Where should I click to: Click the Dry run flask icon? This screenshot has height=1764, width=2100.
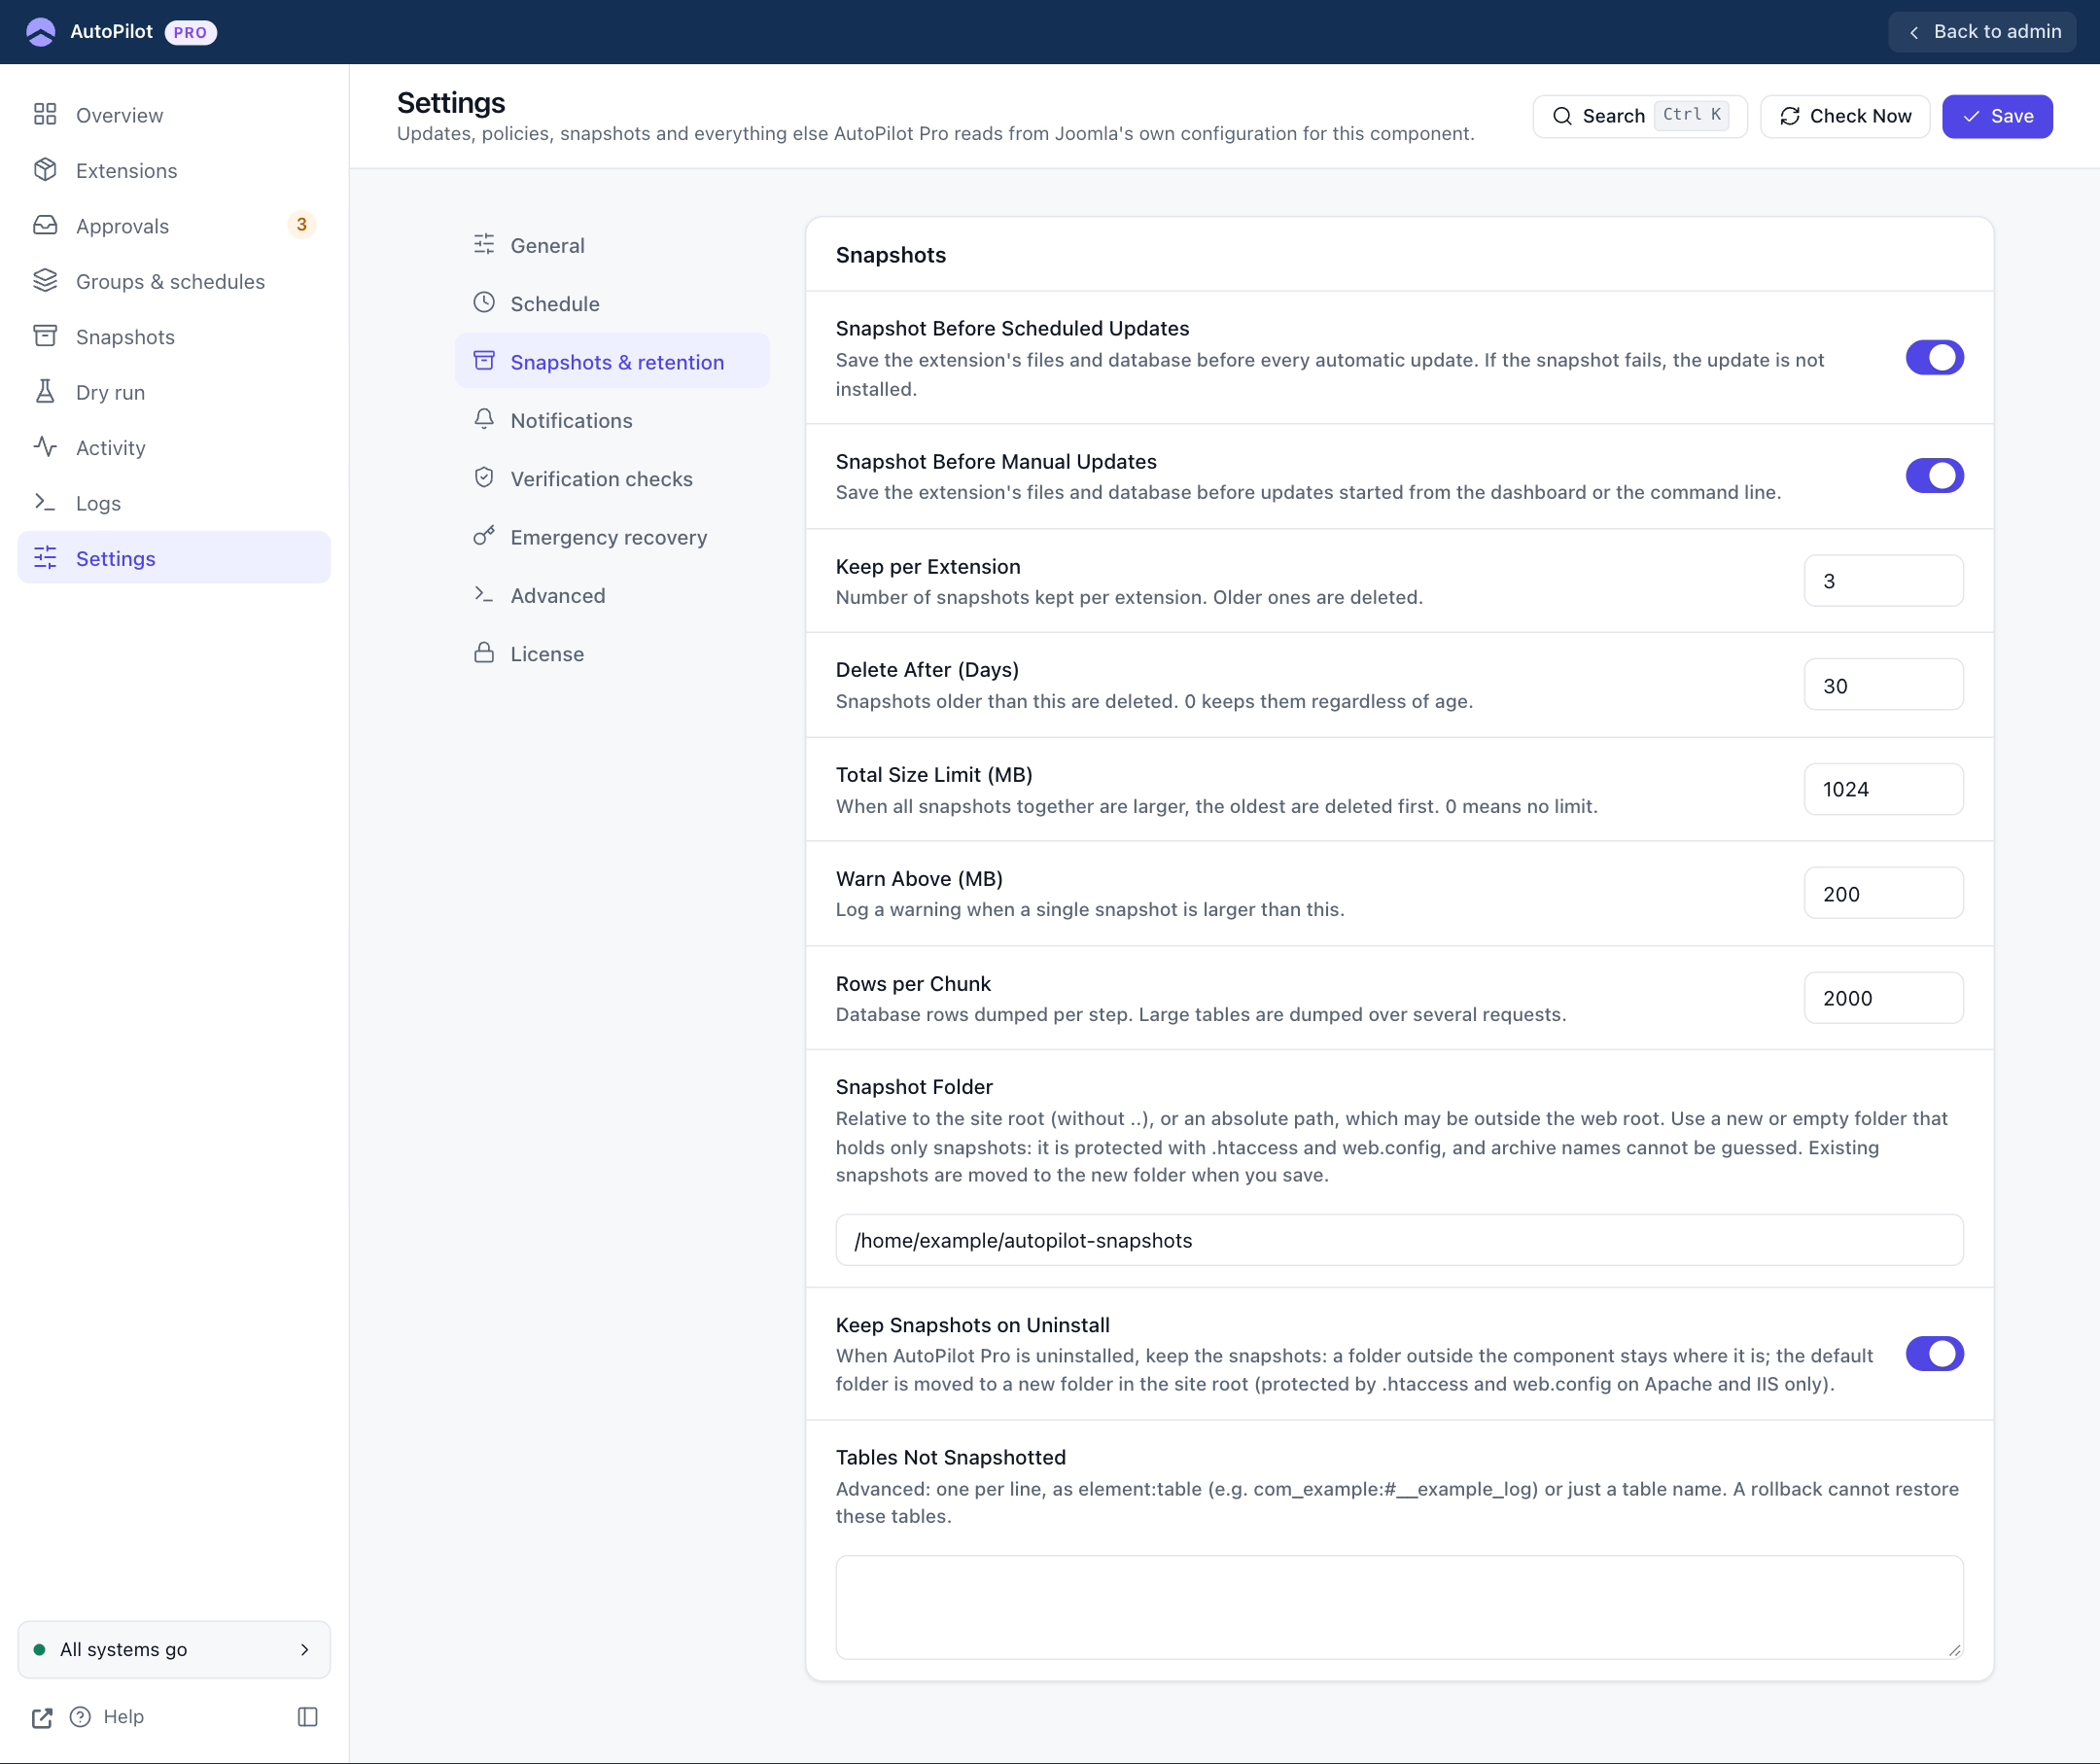(x=45, y=392)
